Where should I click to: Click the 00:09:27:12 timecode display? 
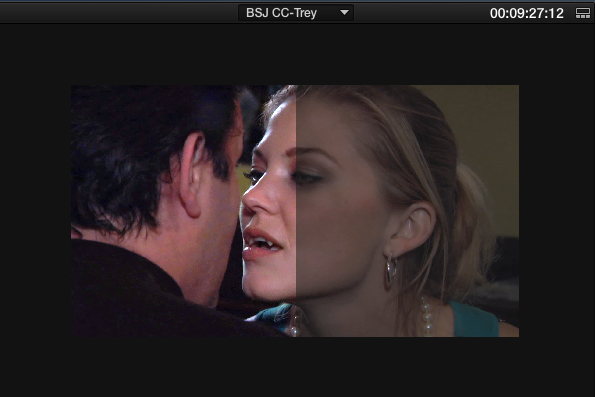point(526,13)
